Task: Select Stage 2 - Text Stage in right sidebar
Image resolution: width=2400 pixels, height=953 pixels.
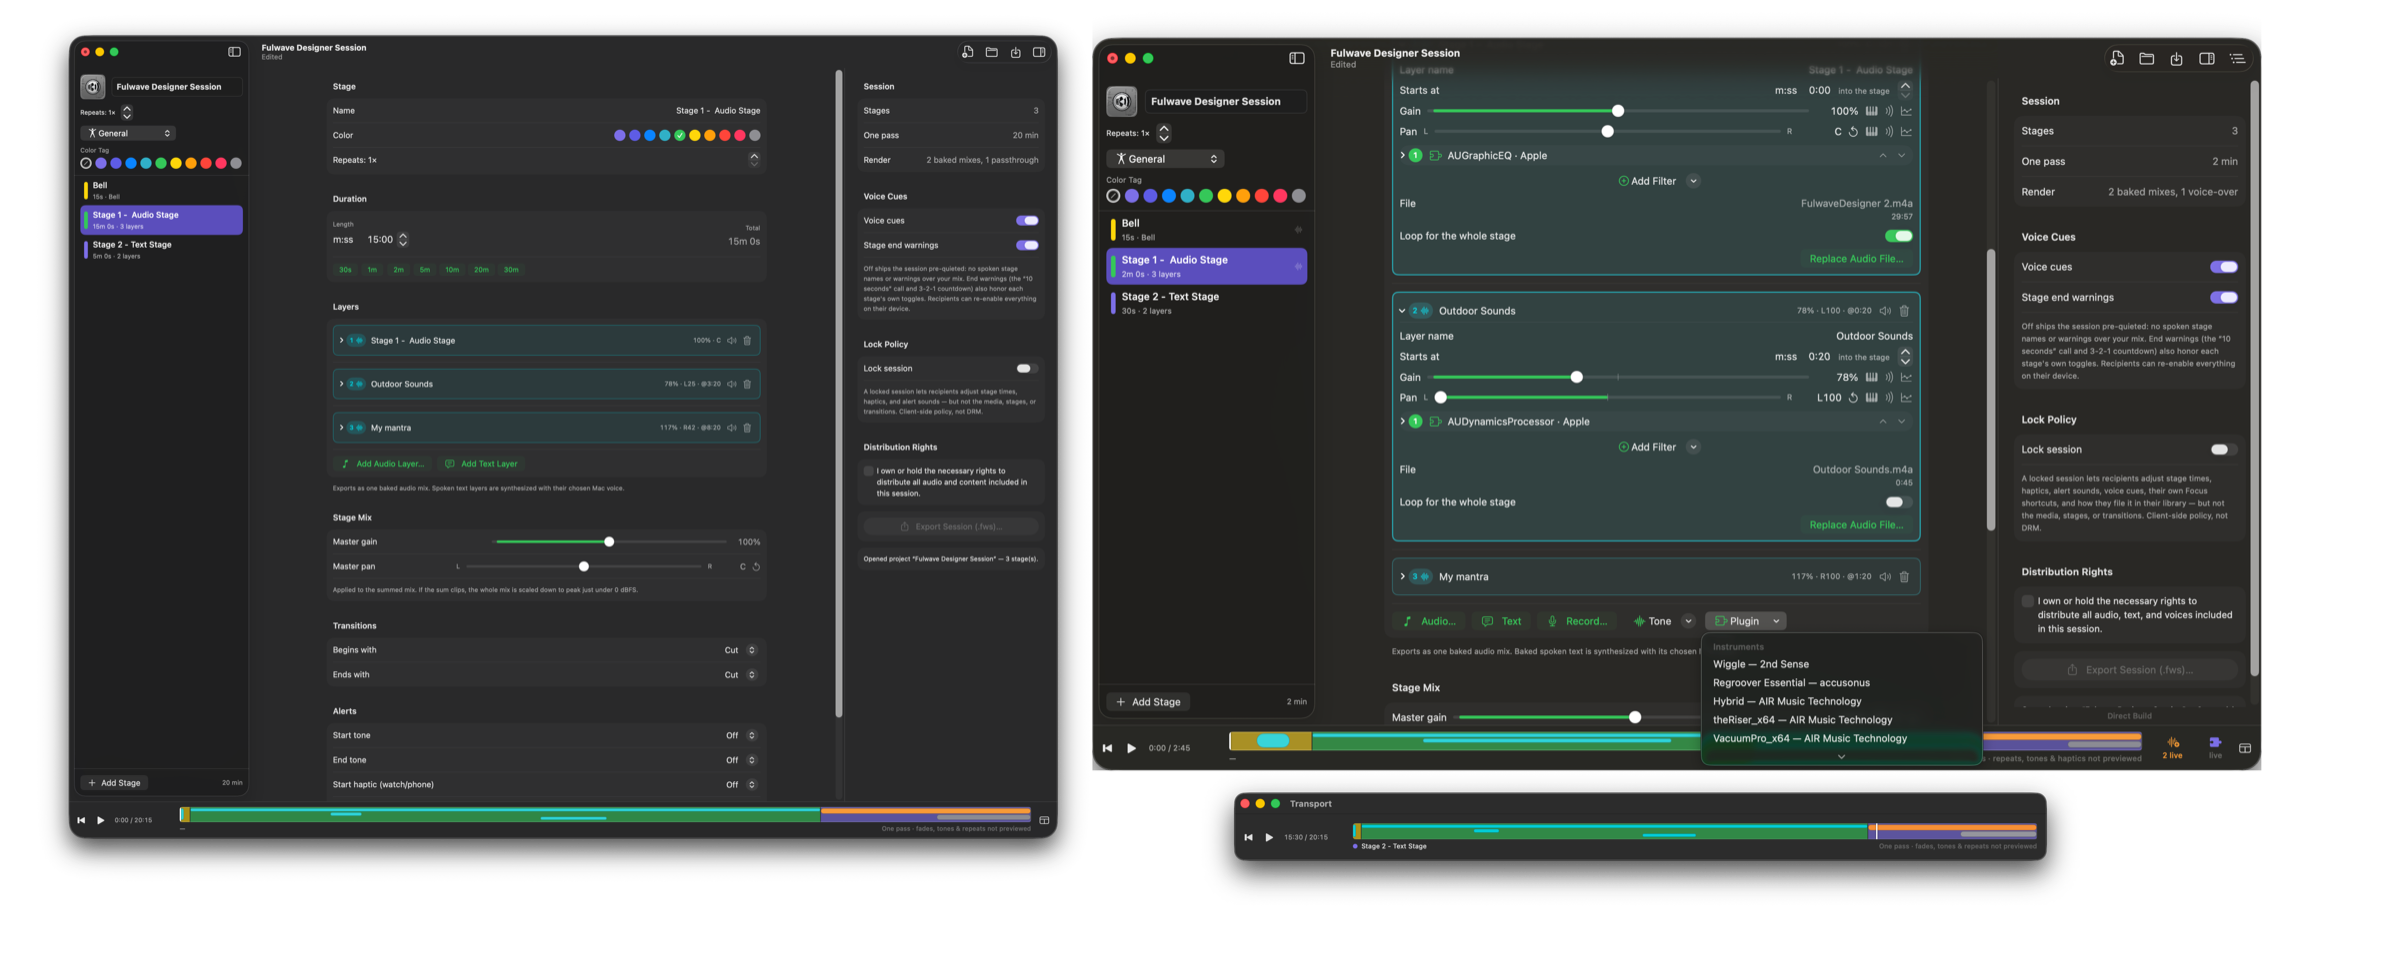Action: (x=1206, y=303)
